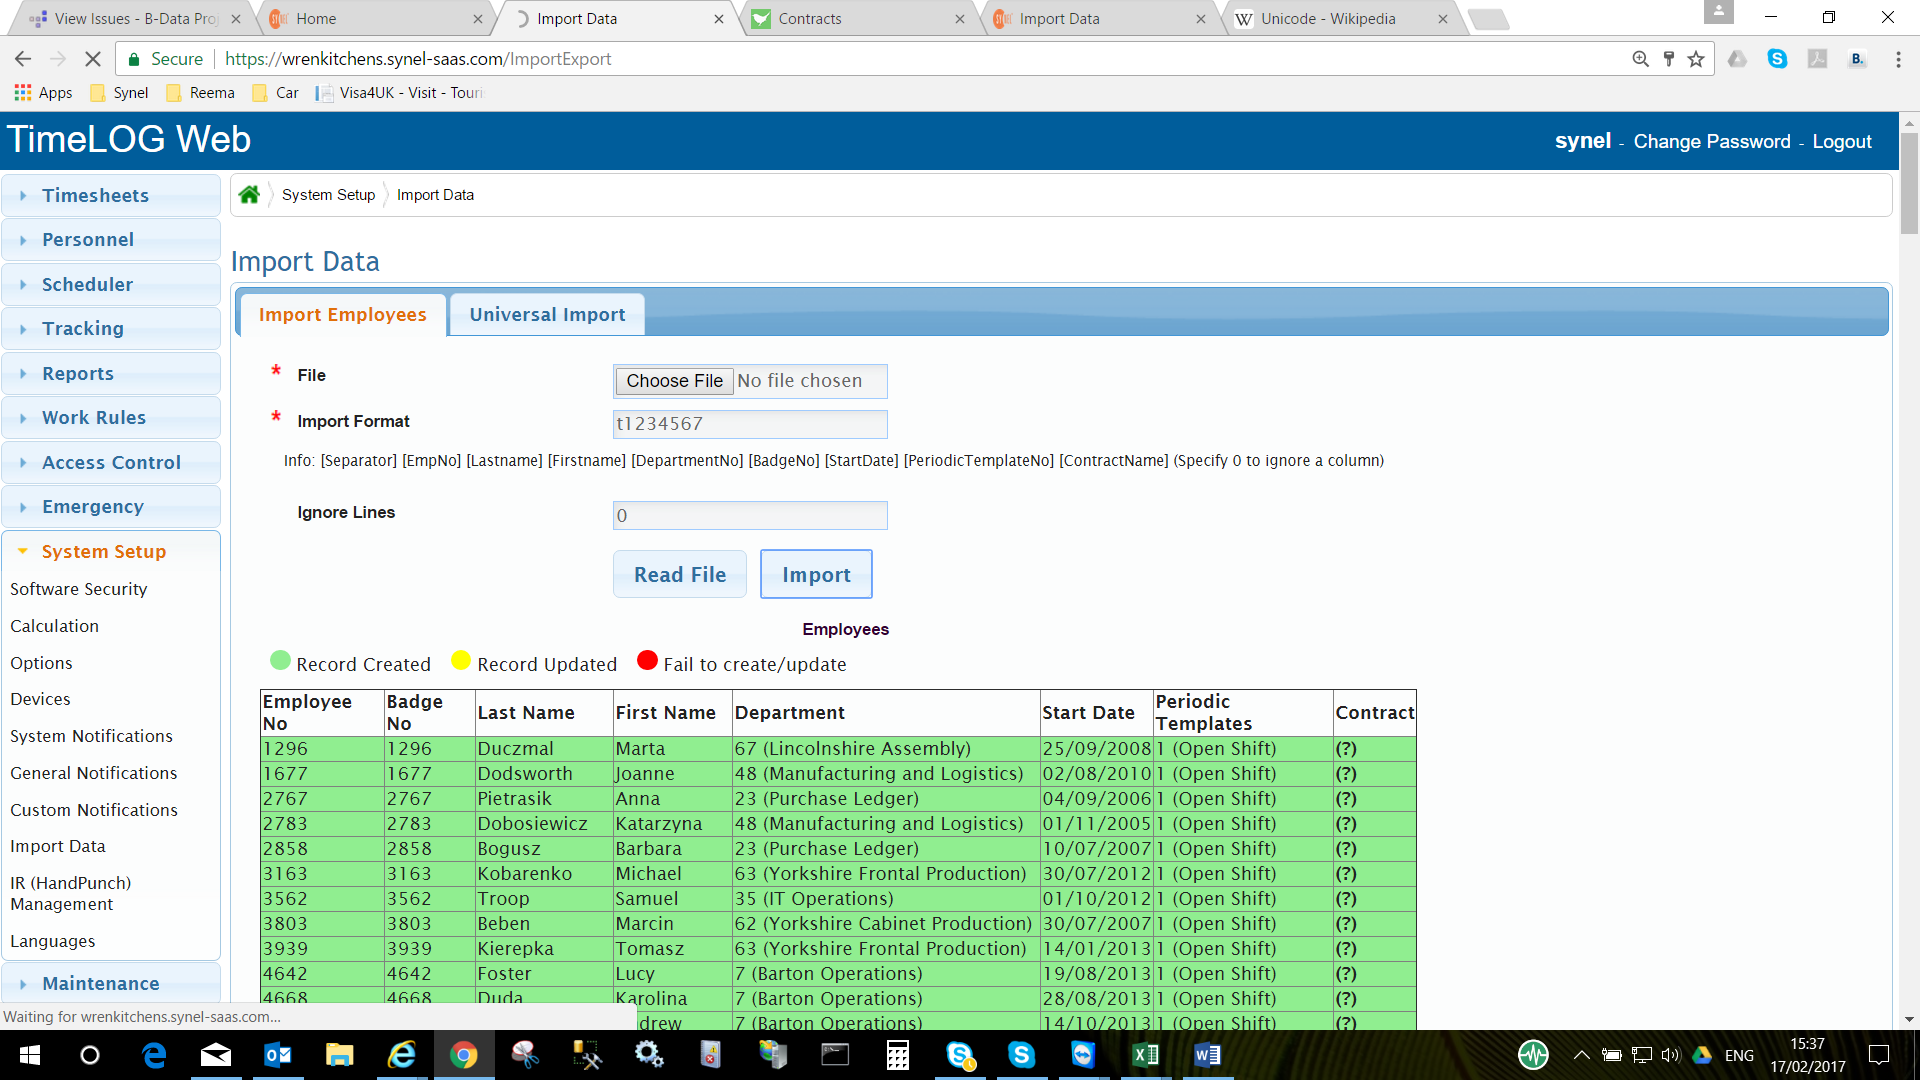
Task: Click the red Fail to create/update legend dot
Action: click(x=647, y=661)
